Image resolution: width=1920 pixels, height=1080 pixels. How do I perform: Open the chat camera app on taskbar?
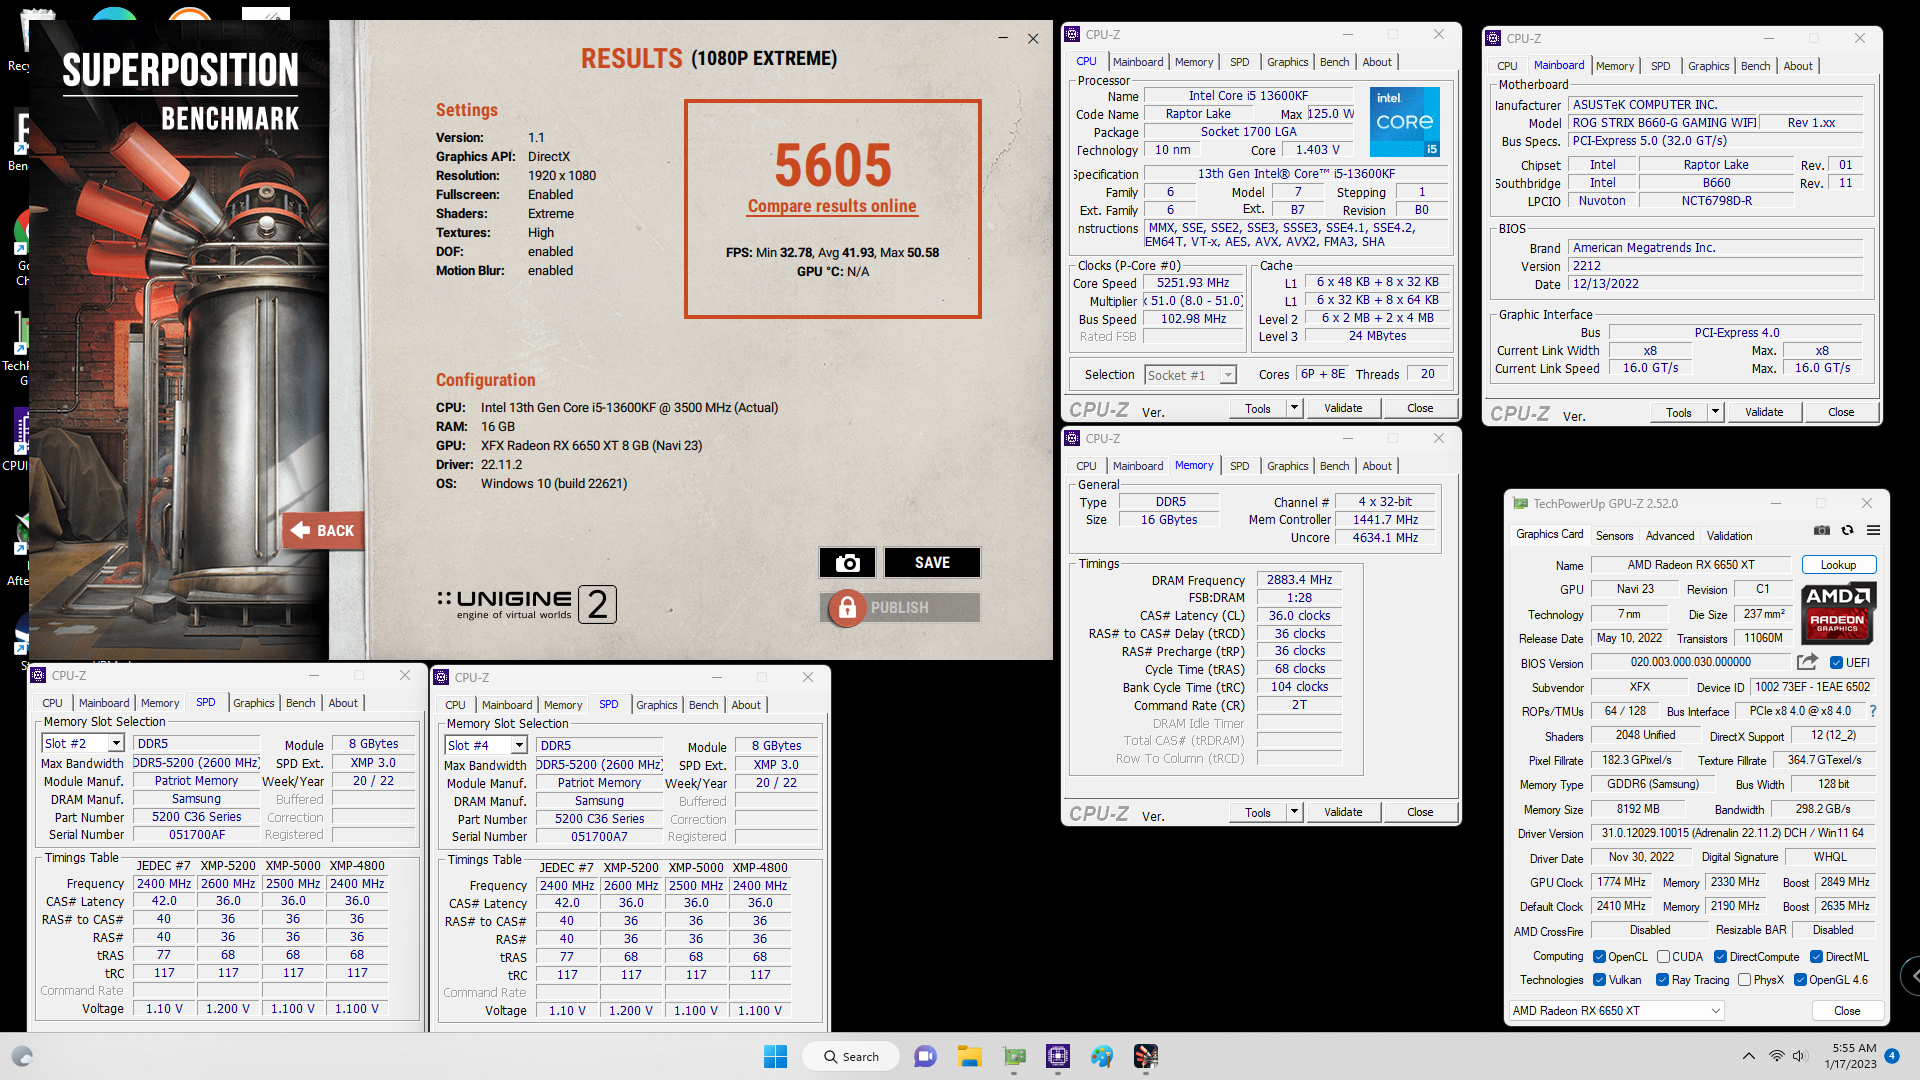[925, 1056]
